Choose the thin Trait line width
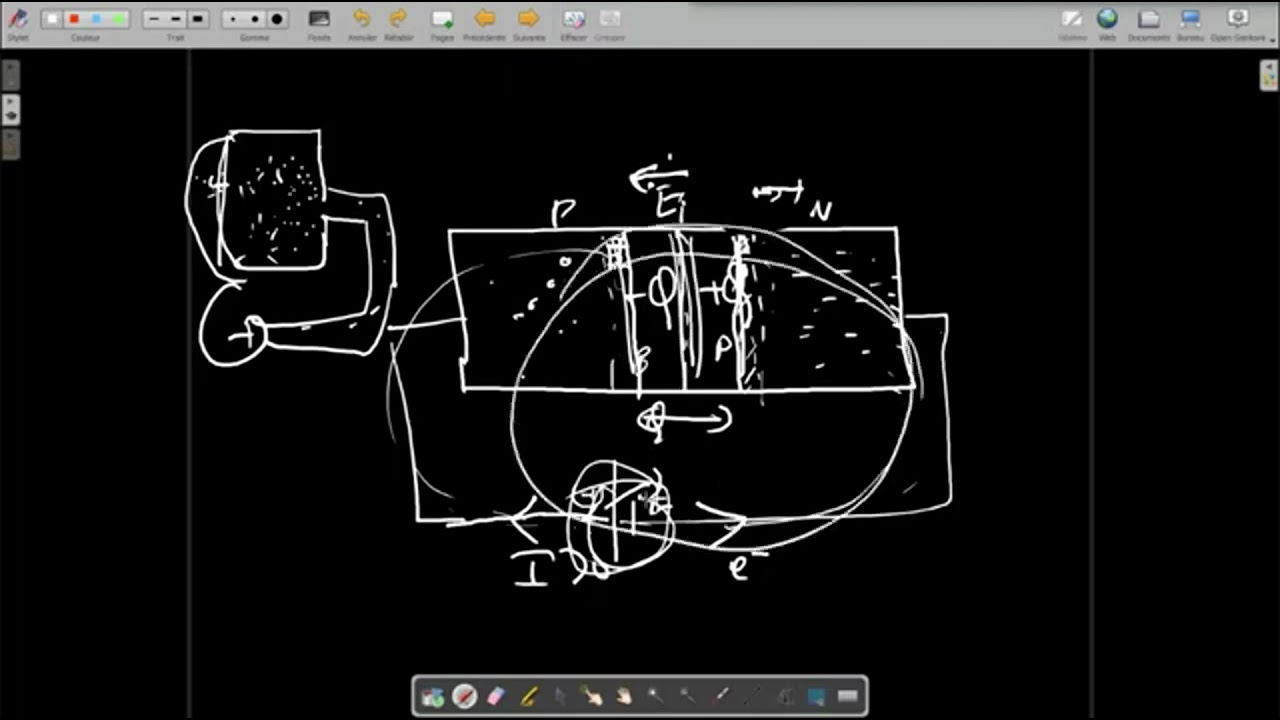Screen dimensions: 1280x720 tap(154, 19)
